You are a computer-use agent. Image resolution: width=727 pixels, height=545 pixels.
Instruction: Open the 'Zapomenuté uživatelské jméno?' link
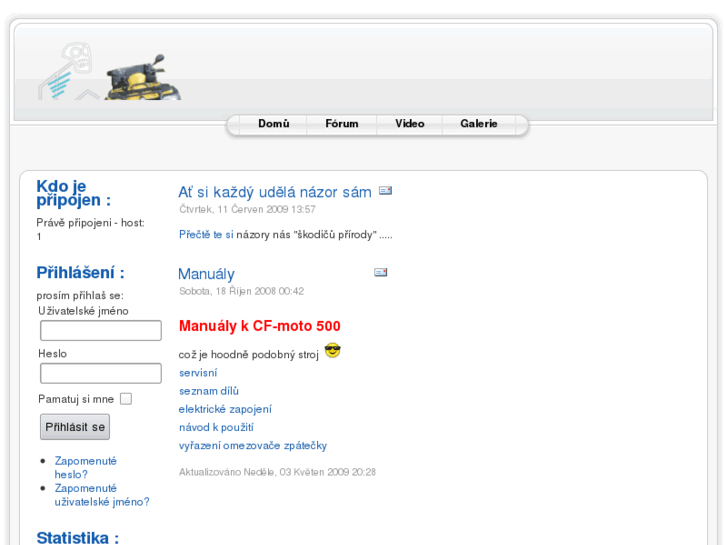(102, 495)
